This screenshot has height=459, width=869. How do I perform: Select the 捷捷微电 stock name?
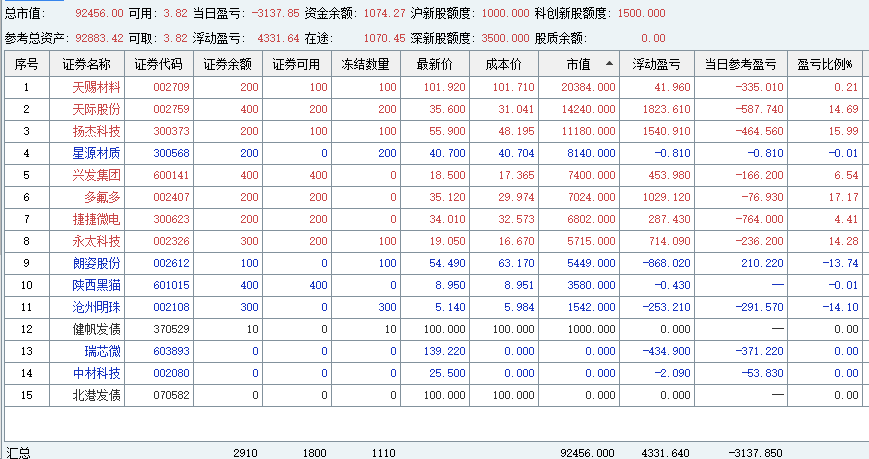96,219
